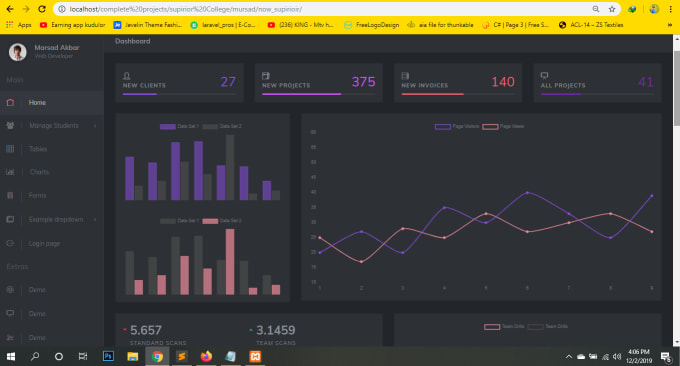This screenshot has height=366, width=680.
Task: Open the Apps shortcut in bookmarks bar
Action: (x=19, y=25)
